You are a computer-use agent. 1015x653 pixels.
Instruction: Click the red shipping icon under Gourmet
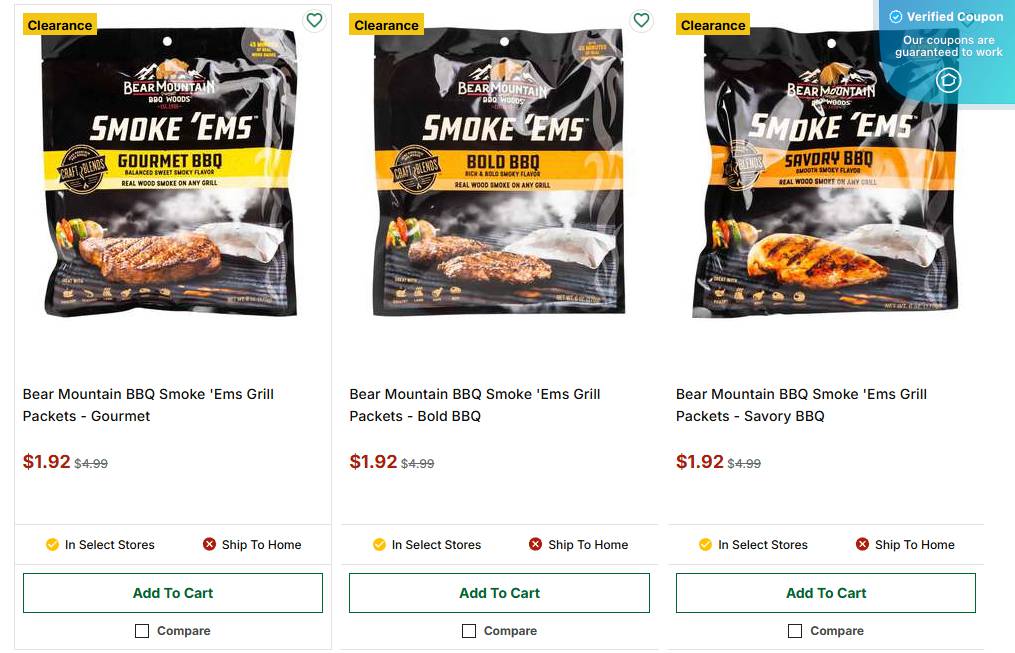pyautogui.click(x=208, y=545)
